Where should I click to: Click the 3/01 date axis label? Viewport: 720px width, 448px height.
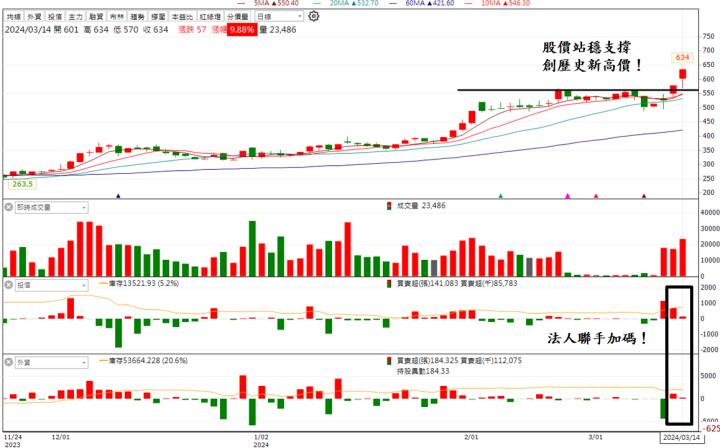point(596,437)
